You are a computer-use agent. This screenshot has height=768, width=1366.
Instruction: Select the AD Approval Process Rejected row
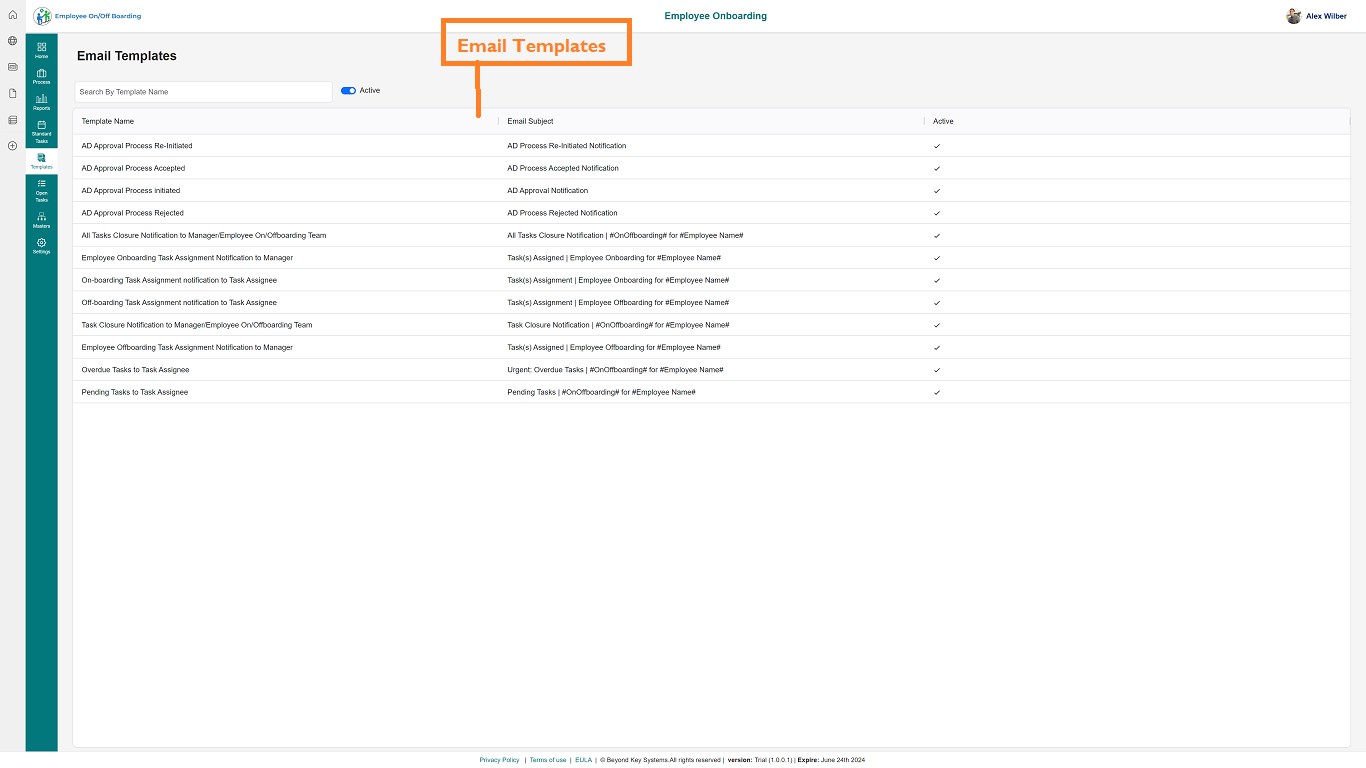coord(132,213)
